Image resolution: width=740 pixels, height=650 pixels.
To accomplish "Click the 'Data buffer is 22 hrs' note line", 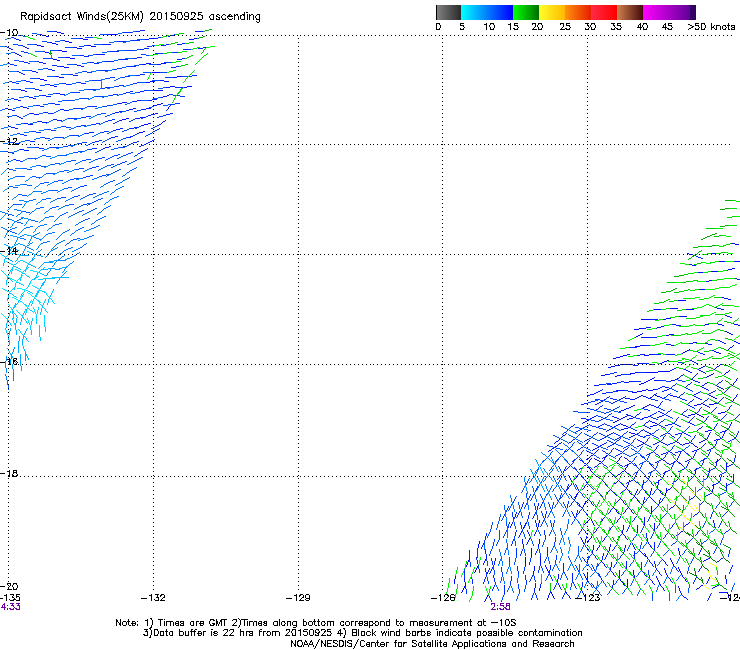I will (362, 633).
